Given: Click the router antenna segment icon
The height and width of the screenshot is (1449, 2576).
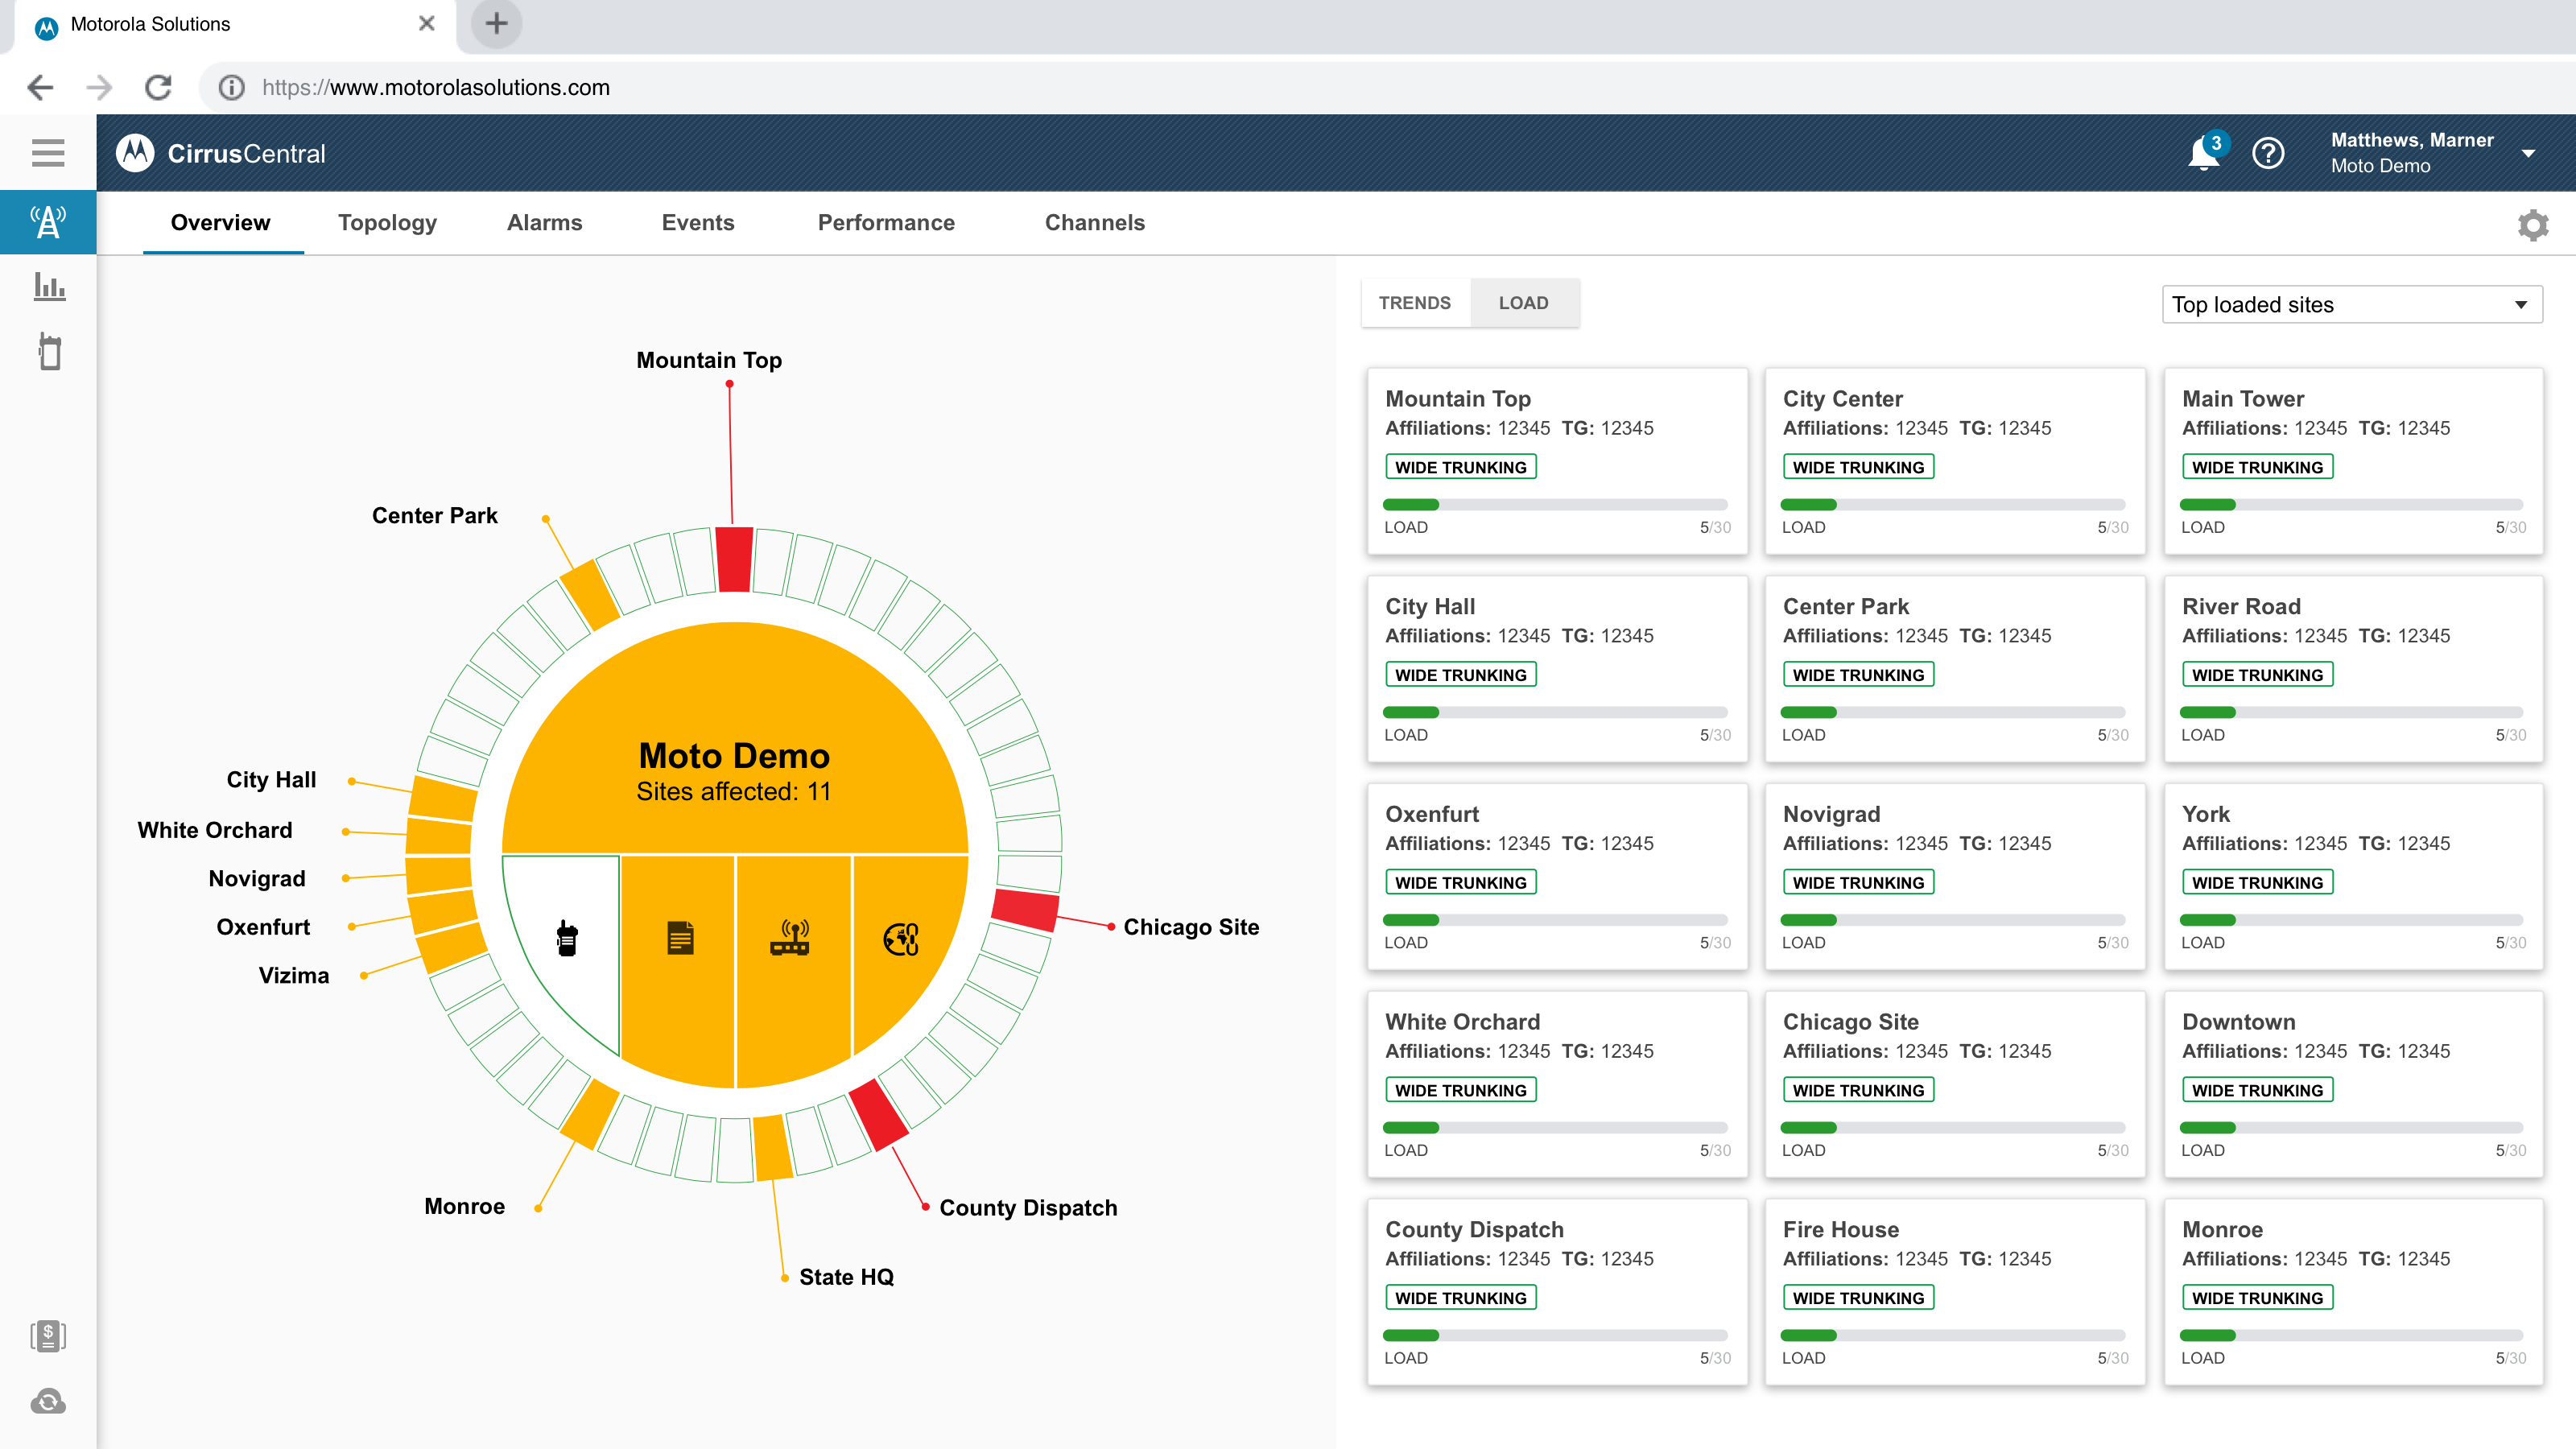Looking at the screenshot, I should (x=790, y=939).
